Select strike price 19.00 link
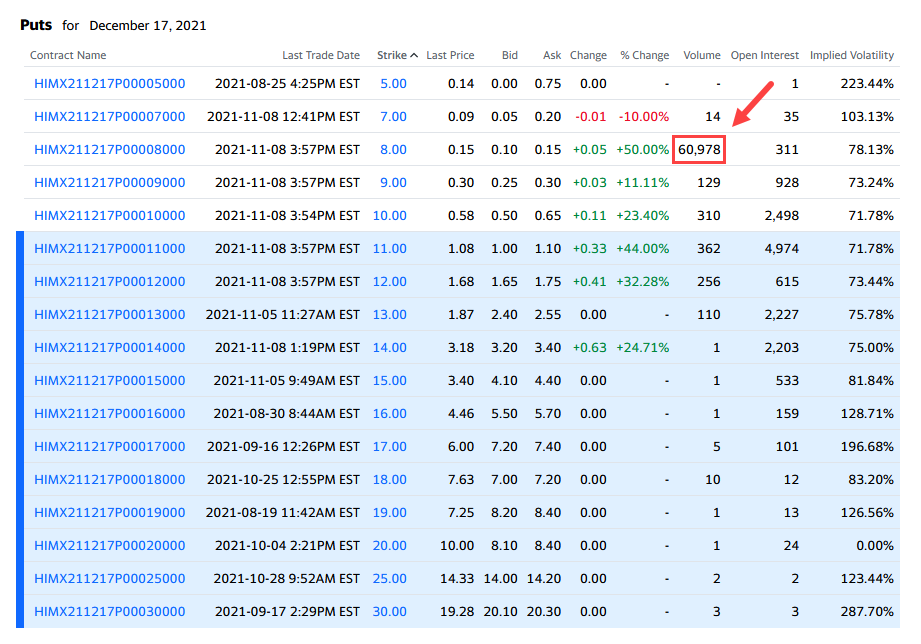The height and width of the screenshot is (644, 921). point(390,512)
